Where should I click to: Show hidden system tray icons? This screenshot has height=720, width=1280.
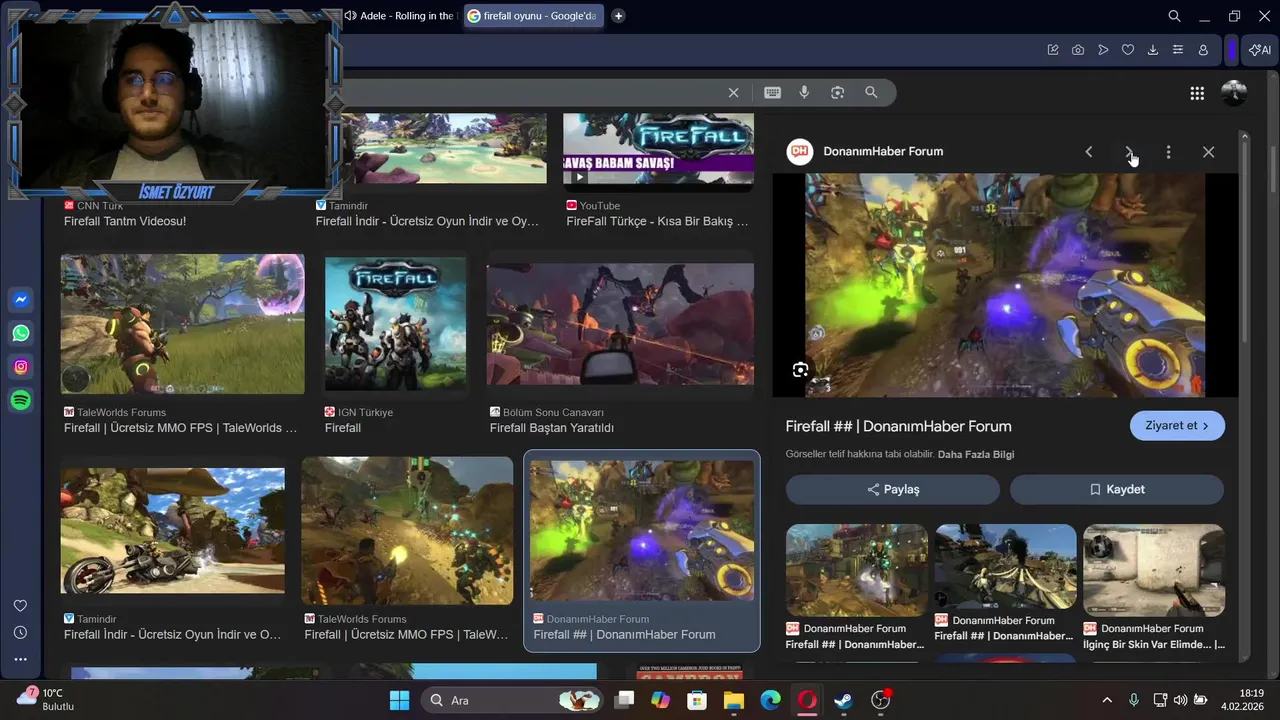1107,700
